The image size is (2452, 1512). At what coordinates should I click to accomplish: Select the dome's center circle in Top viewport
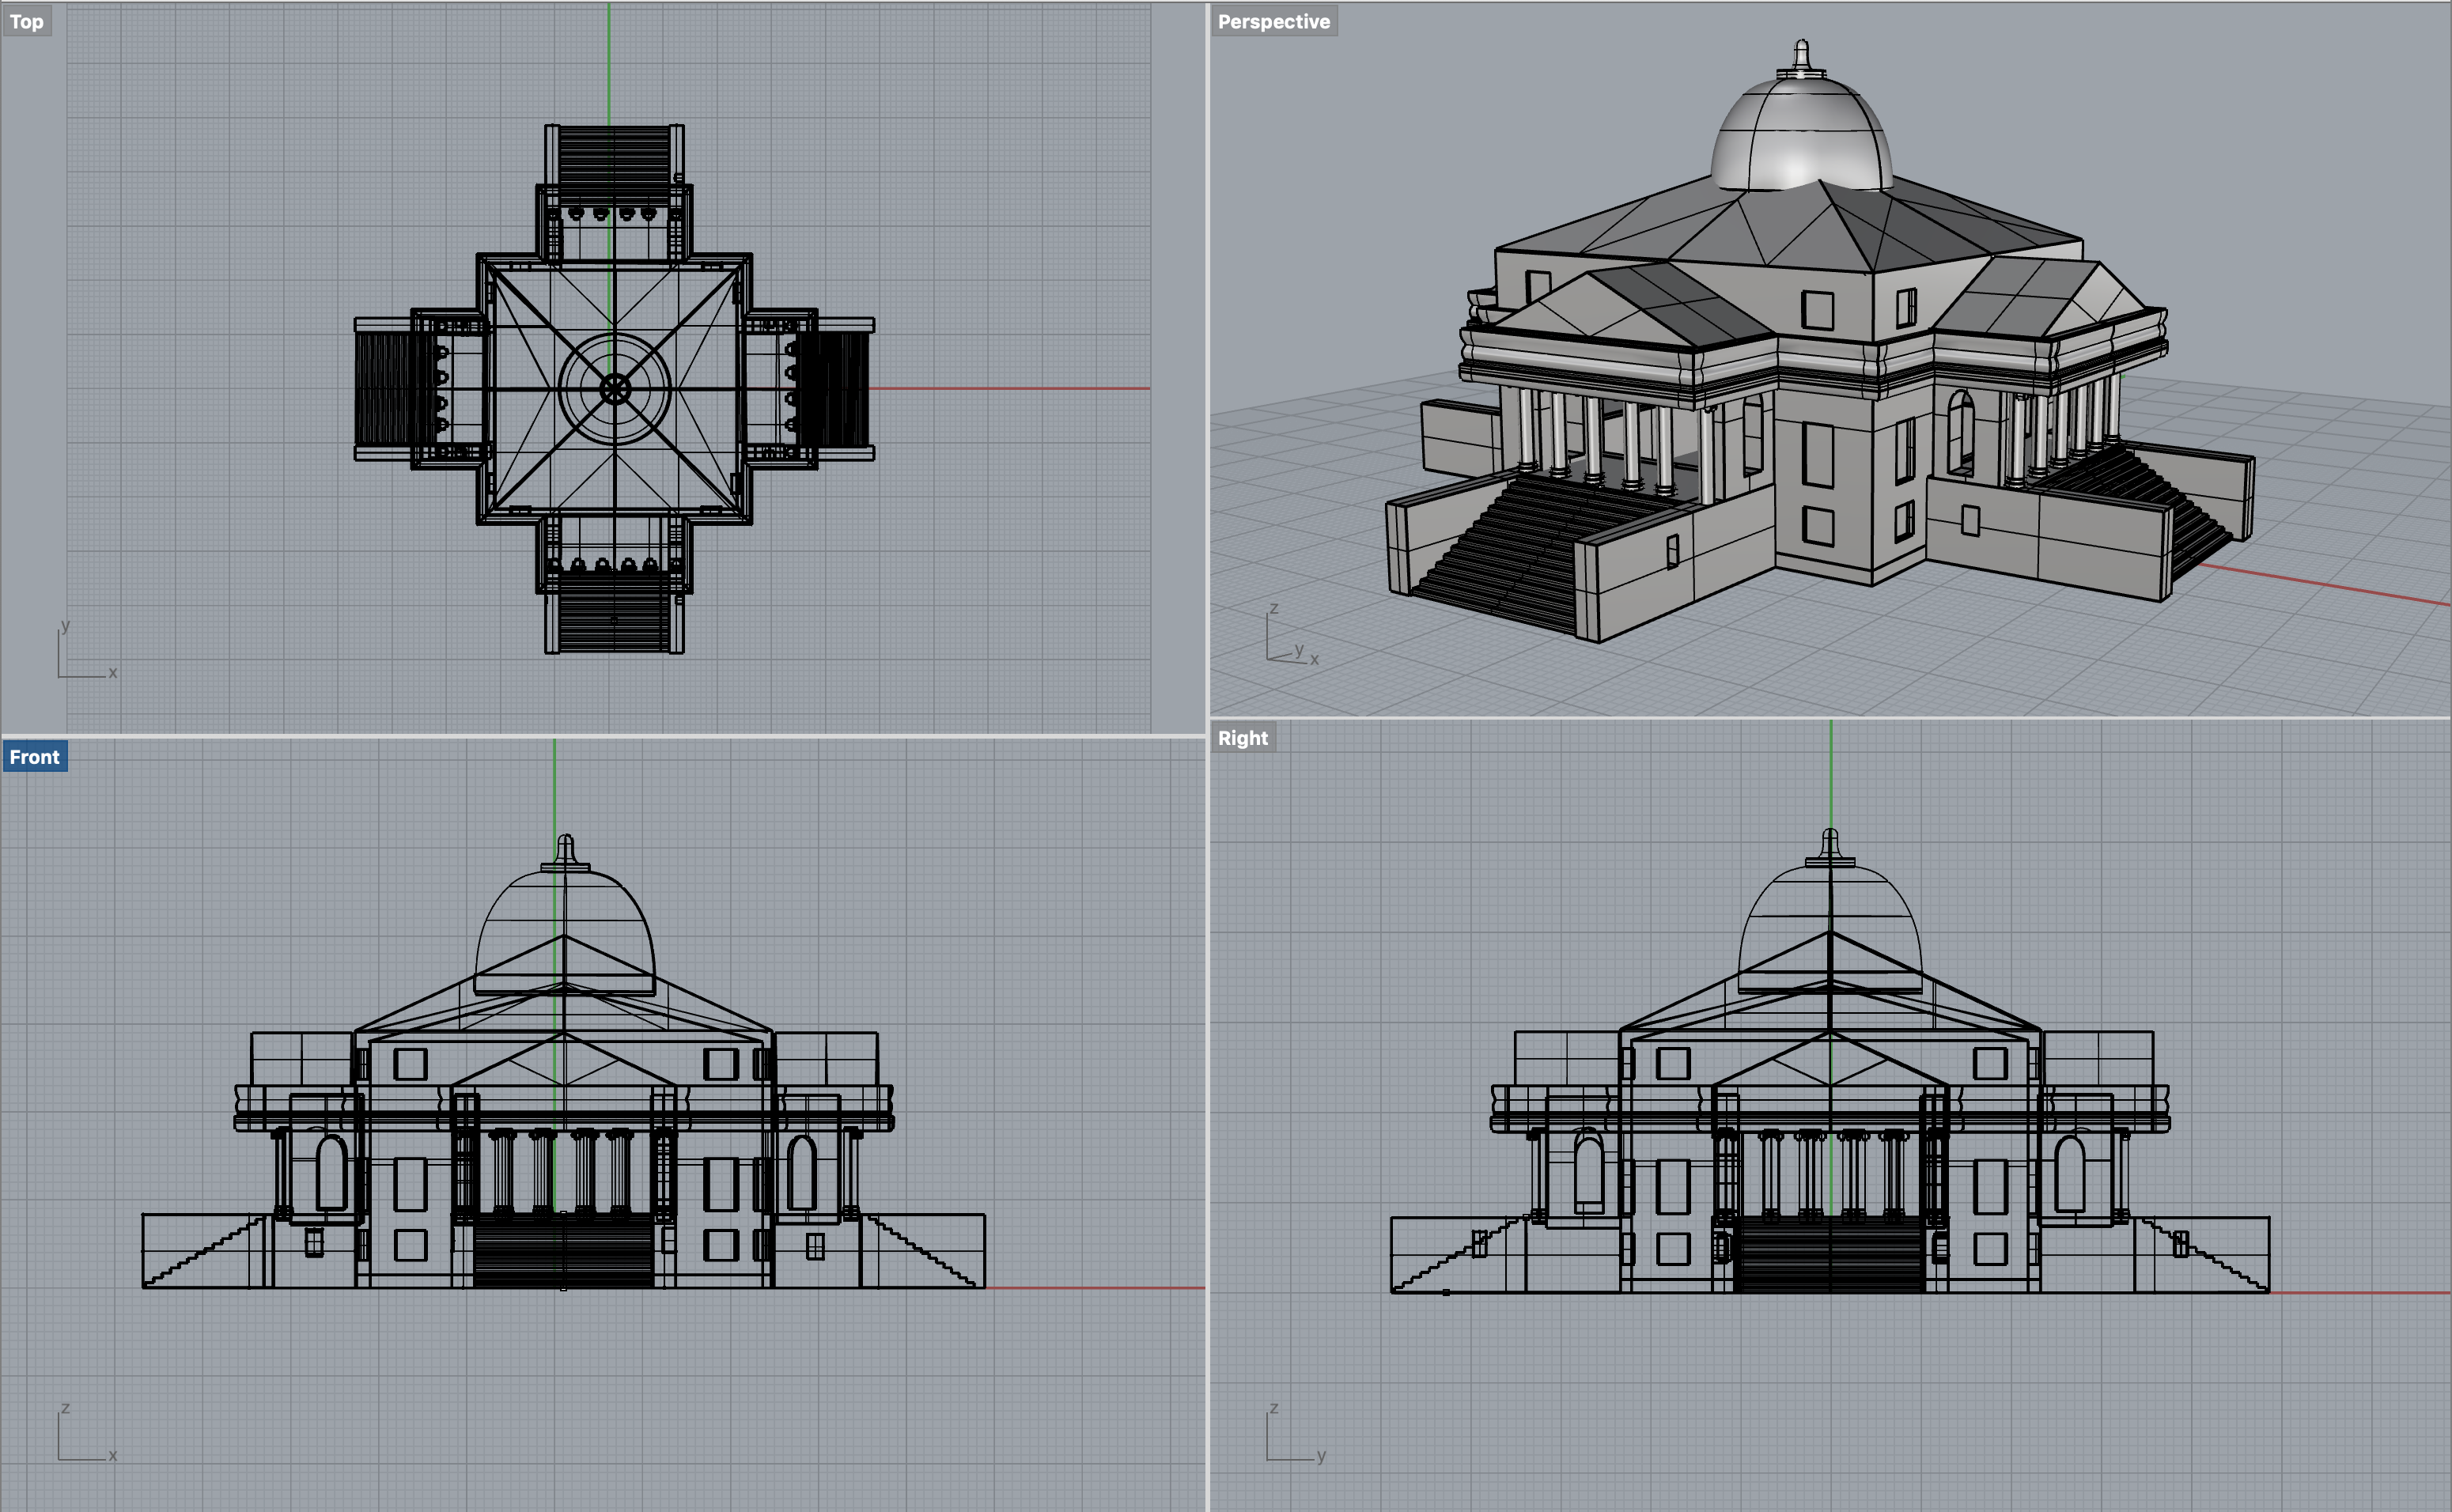(614, 389)
